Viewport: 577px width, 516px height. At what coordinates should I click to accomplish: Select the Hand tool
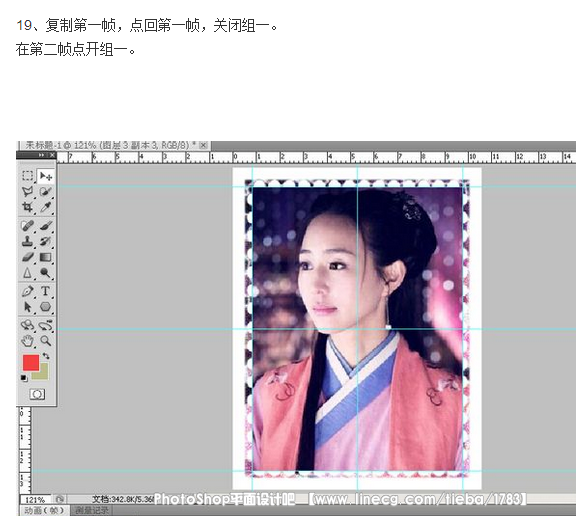click(x=28, y=341)
